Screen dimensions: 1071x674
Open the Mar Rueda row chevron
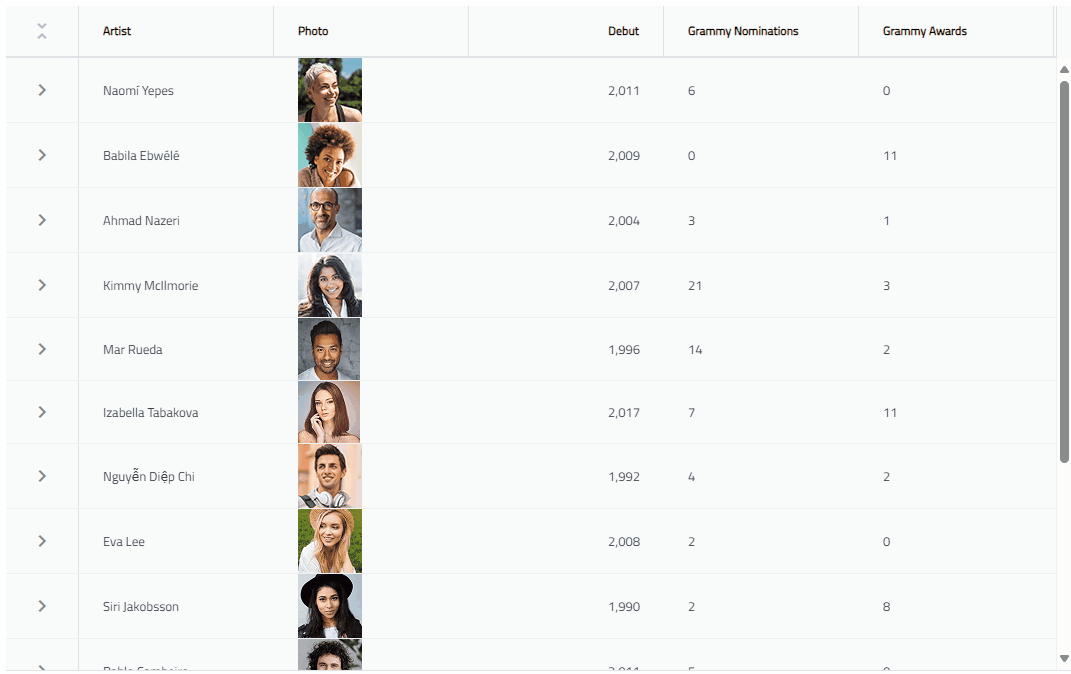42,349
